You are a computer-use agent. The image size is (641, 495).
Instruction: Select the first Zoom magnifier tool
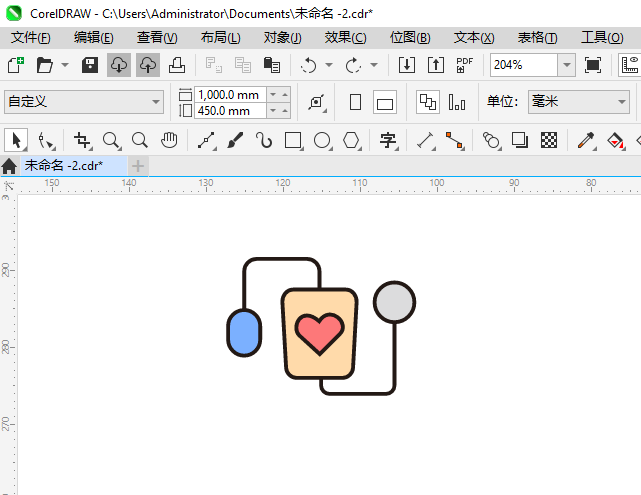[x=111, y=140]
